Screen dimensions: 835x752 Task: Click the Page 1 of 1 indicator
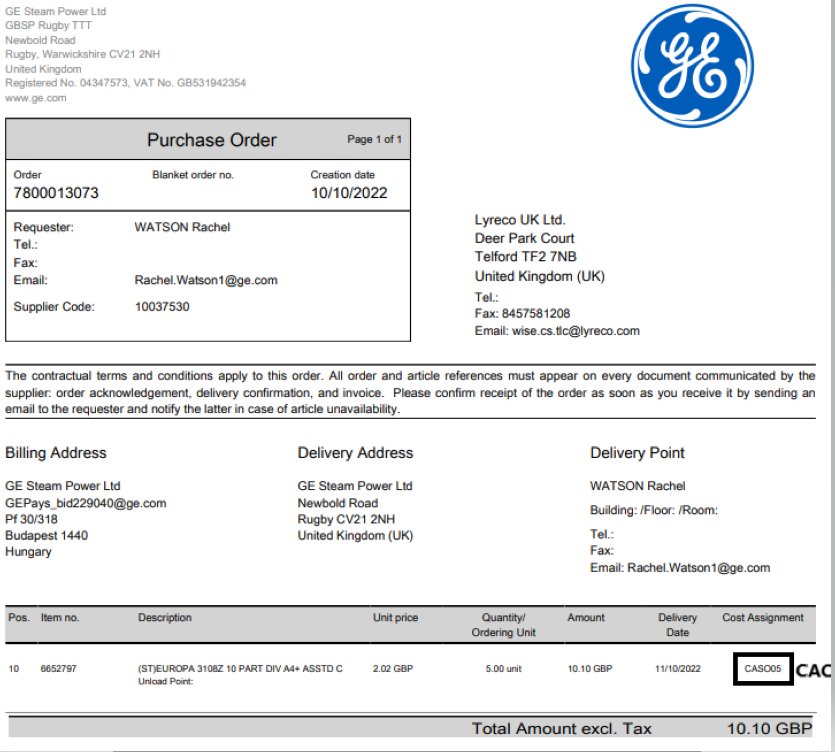[374, 140]
